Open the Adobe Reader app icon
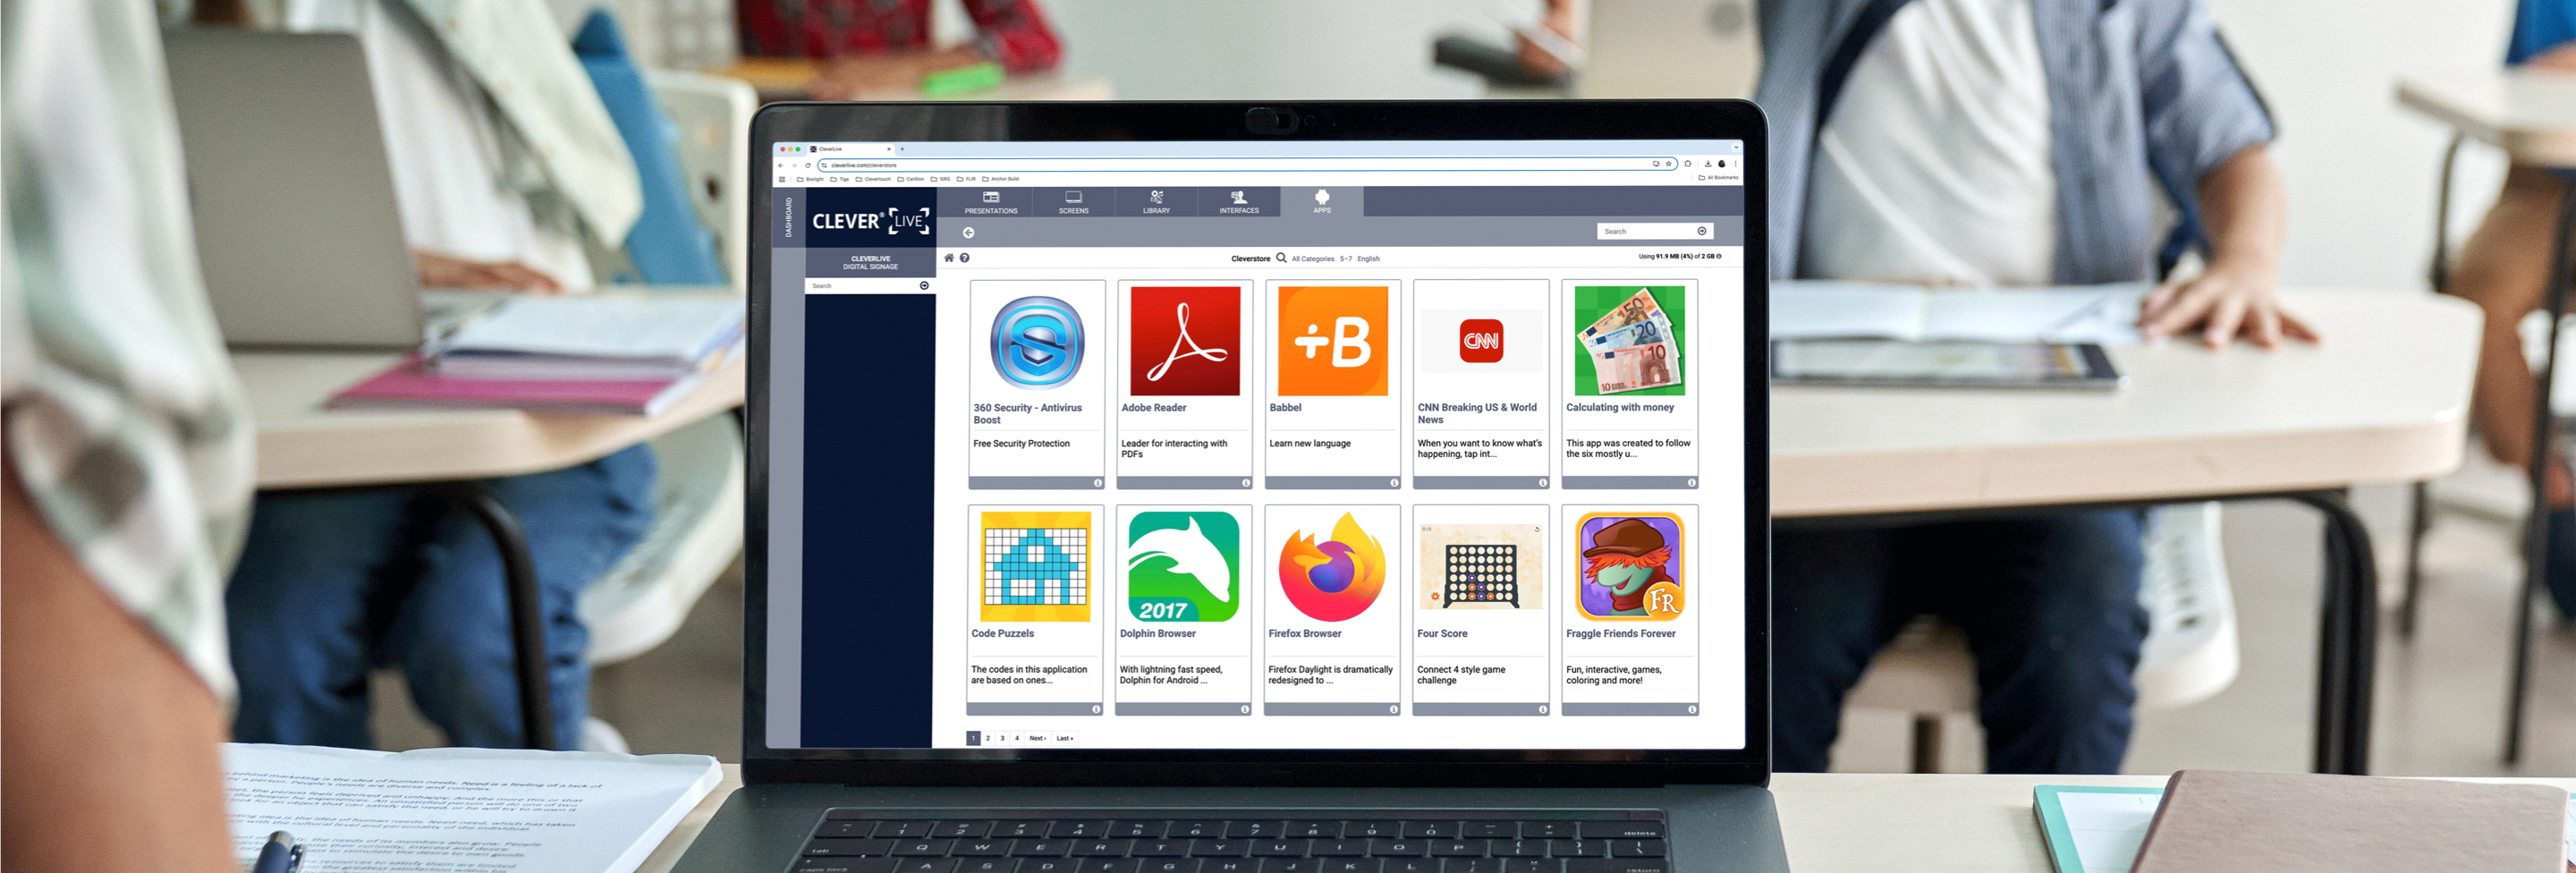Viewport: 2576px width, 873px height. pyautogui.click(x=1185, y=341)
